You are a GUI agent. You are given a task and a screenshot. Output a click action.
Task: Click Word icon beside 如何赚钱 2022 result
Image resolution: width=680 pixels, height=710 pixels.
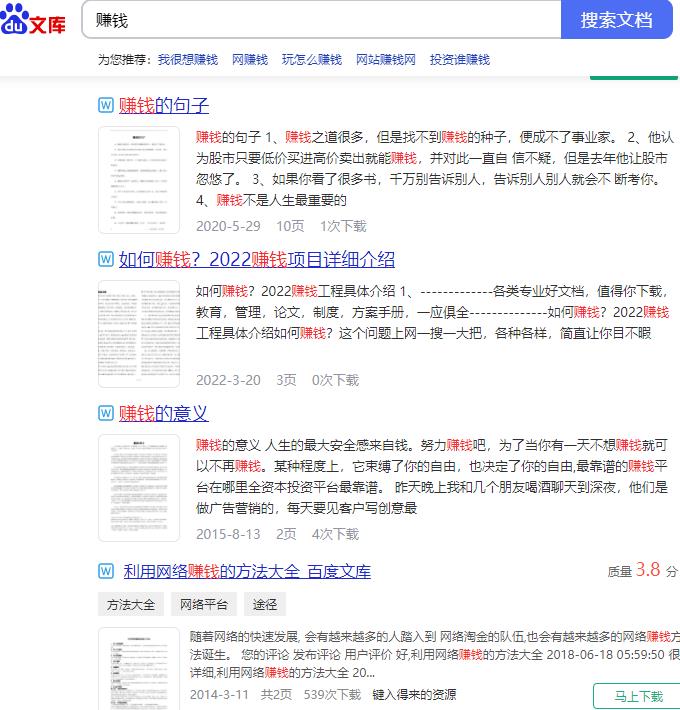point(106,260)
